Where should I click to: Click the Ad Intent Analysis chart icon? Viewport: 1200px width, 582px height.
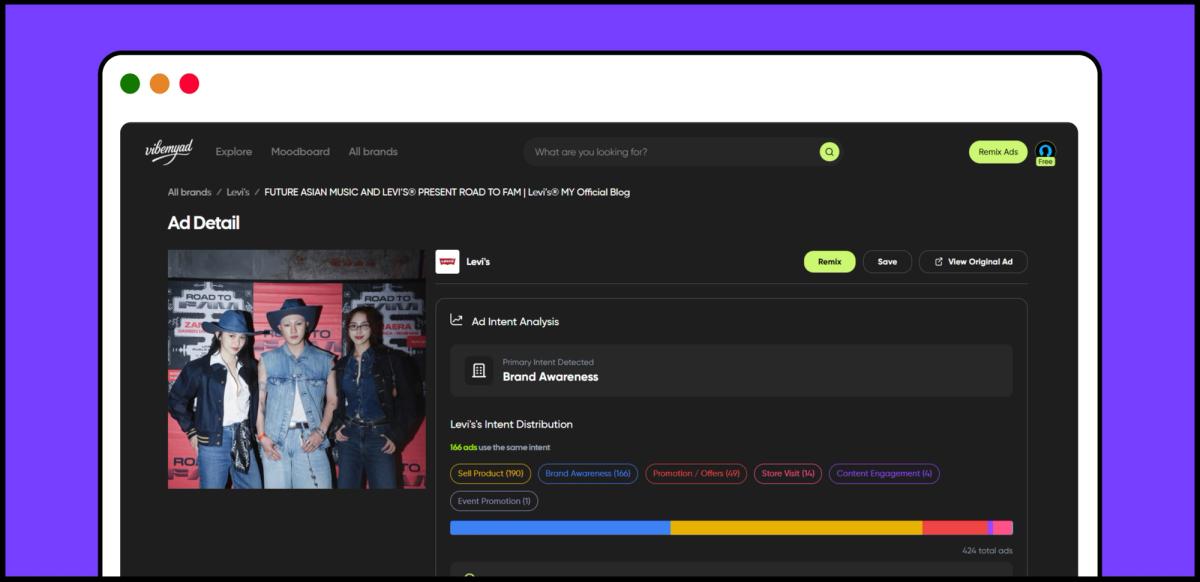(456, 320)
